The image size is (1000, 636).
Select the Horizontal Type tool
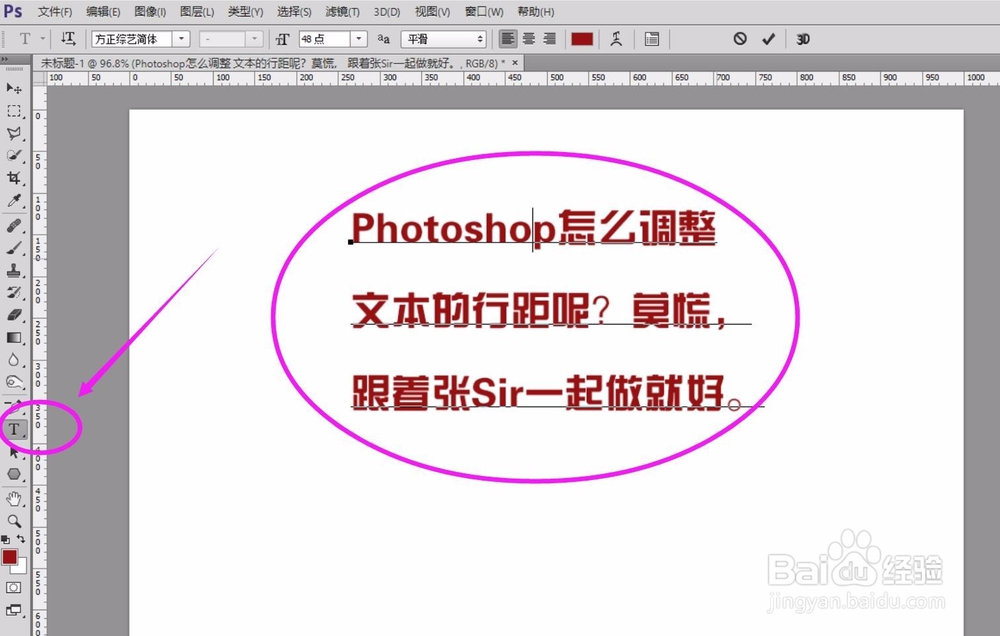click(14, 429)
